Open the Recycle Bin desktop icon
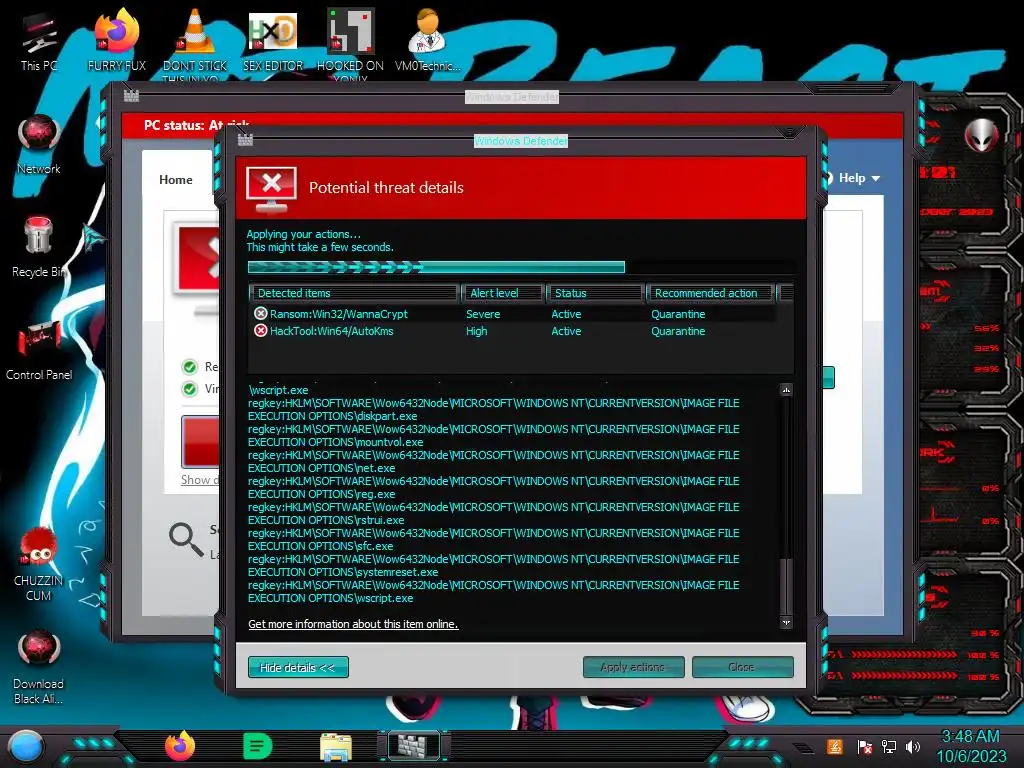1024x768 pixels. point(39,247)
